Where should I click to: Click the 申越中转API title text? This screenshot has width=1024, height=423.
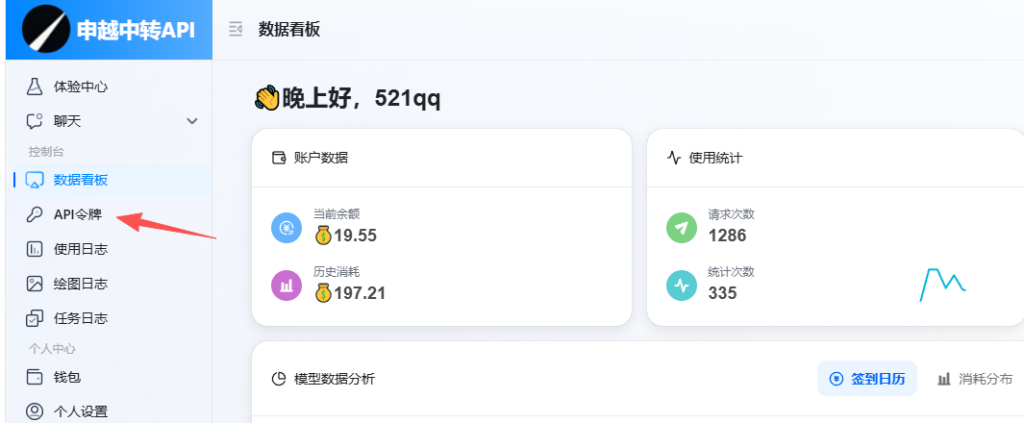click(136, 31)
